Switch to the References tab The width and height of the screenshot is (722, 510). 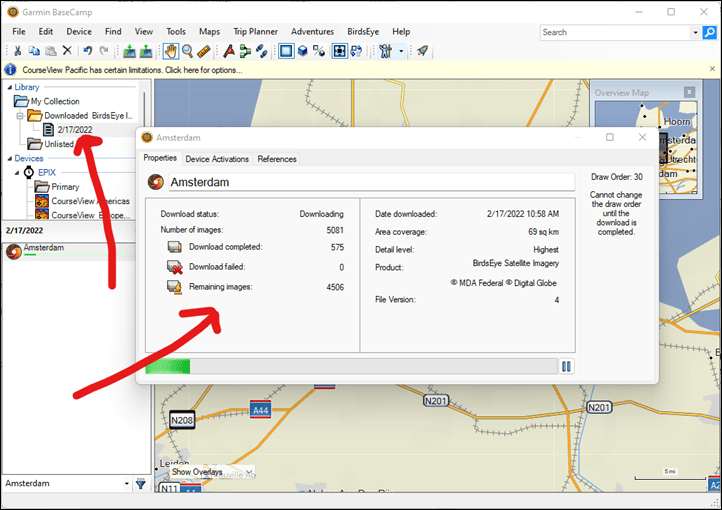[277, 159]
